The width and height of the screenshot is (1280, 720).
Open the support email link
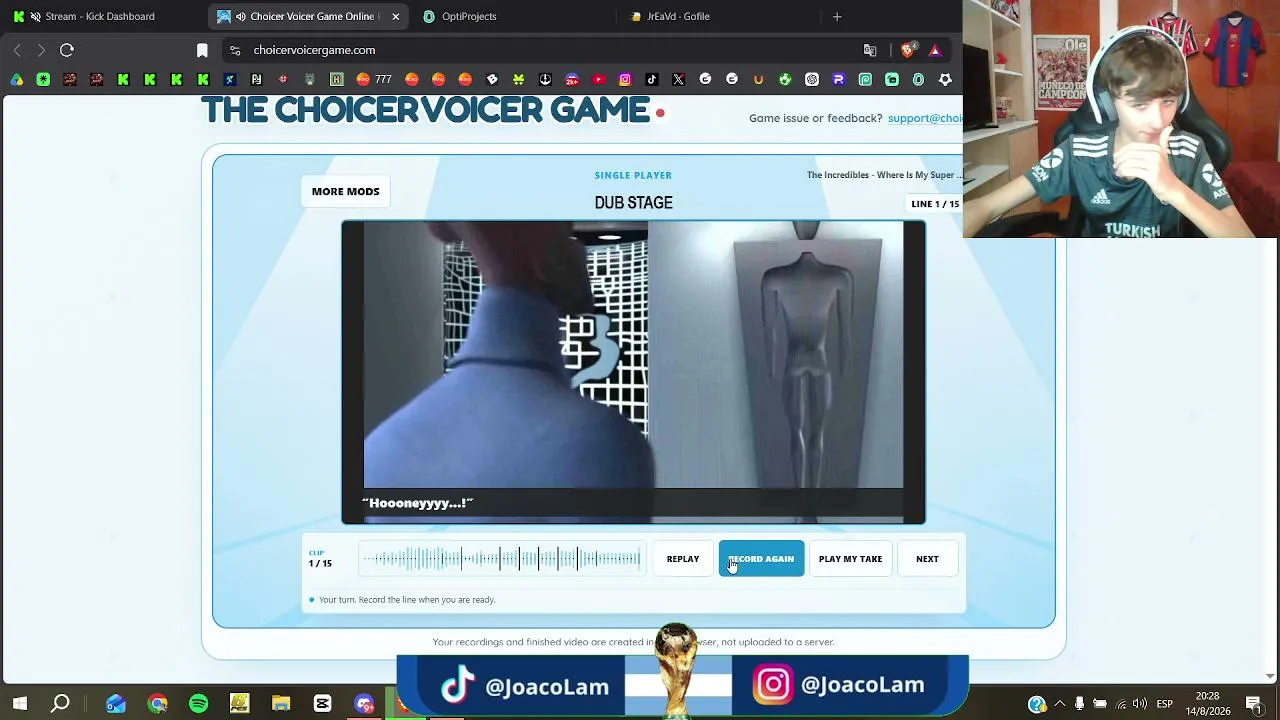pyautogui.click(x=925, y=118)
